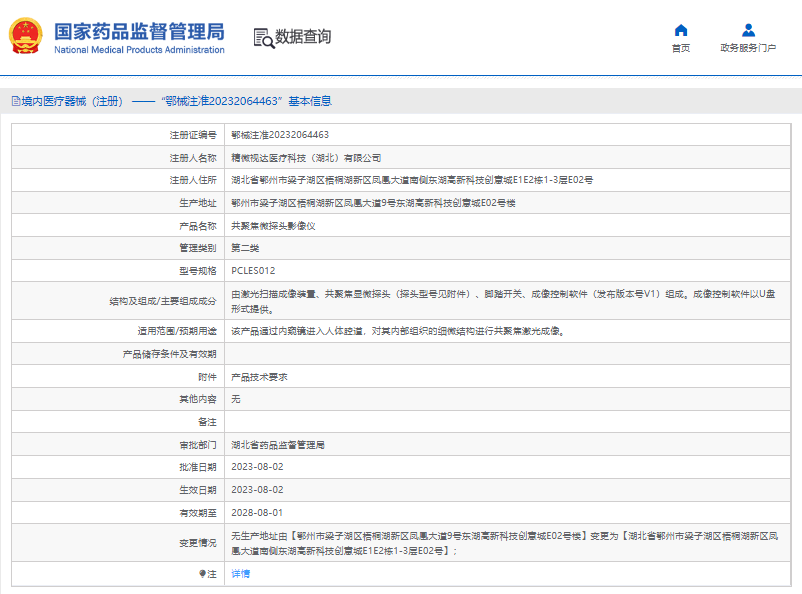802x594 pixels.
Task: Select 2023-08-02 in the 生效日期 row
Action: click(x=257, y=490)
